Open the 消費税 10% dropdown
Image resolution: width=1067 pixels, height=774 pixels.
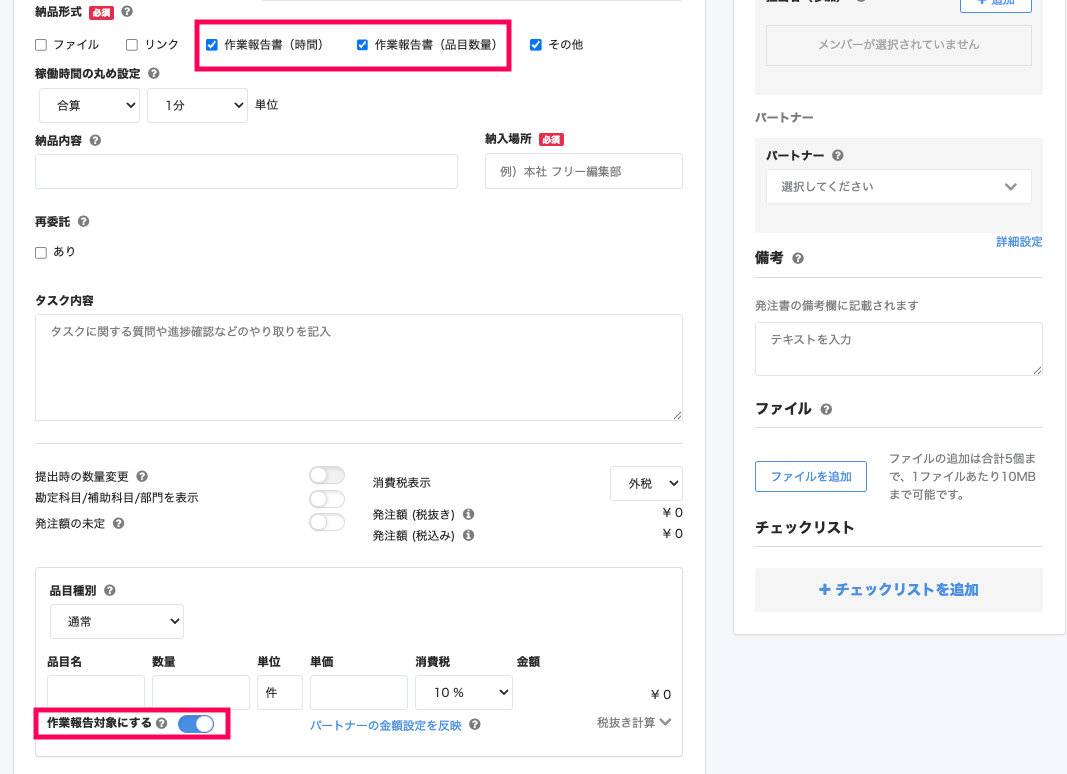point(463,692)
